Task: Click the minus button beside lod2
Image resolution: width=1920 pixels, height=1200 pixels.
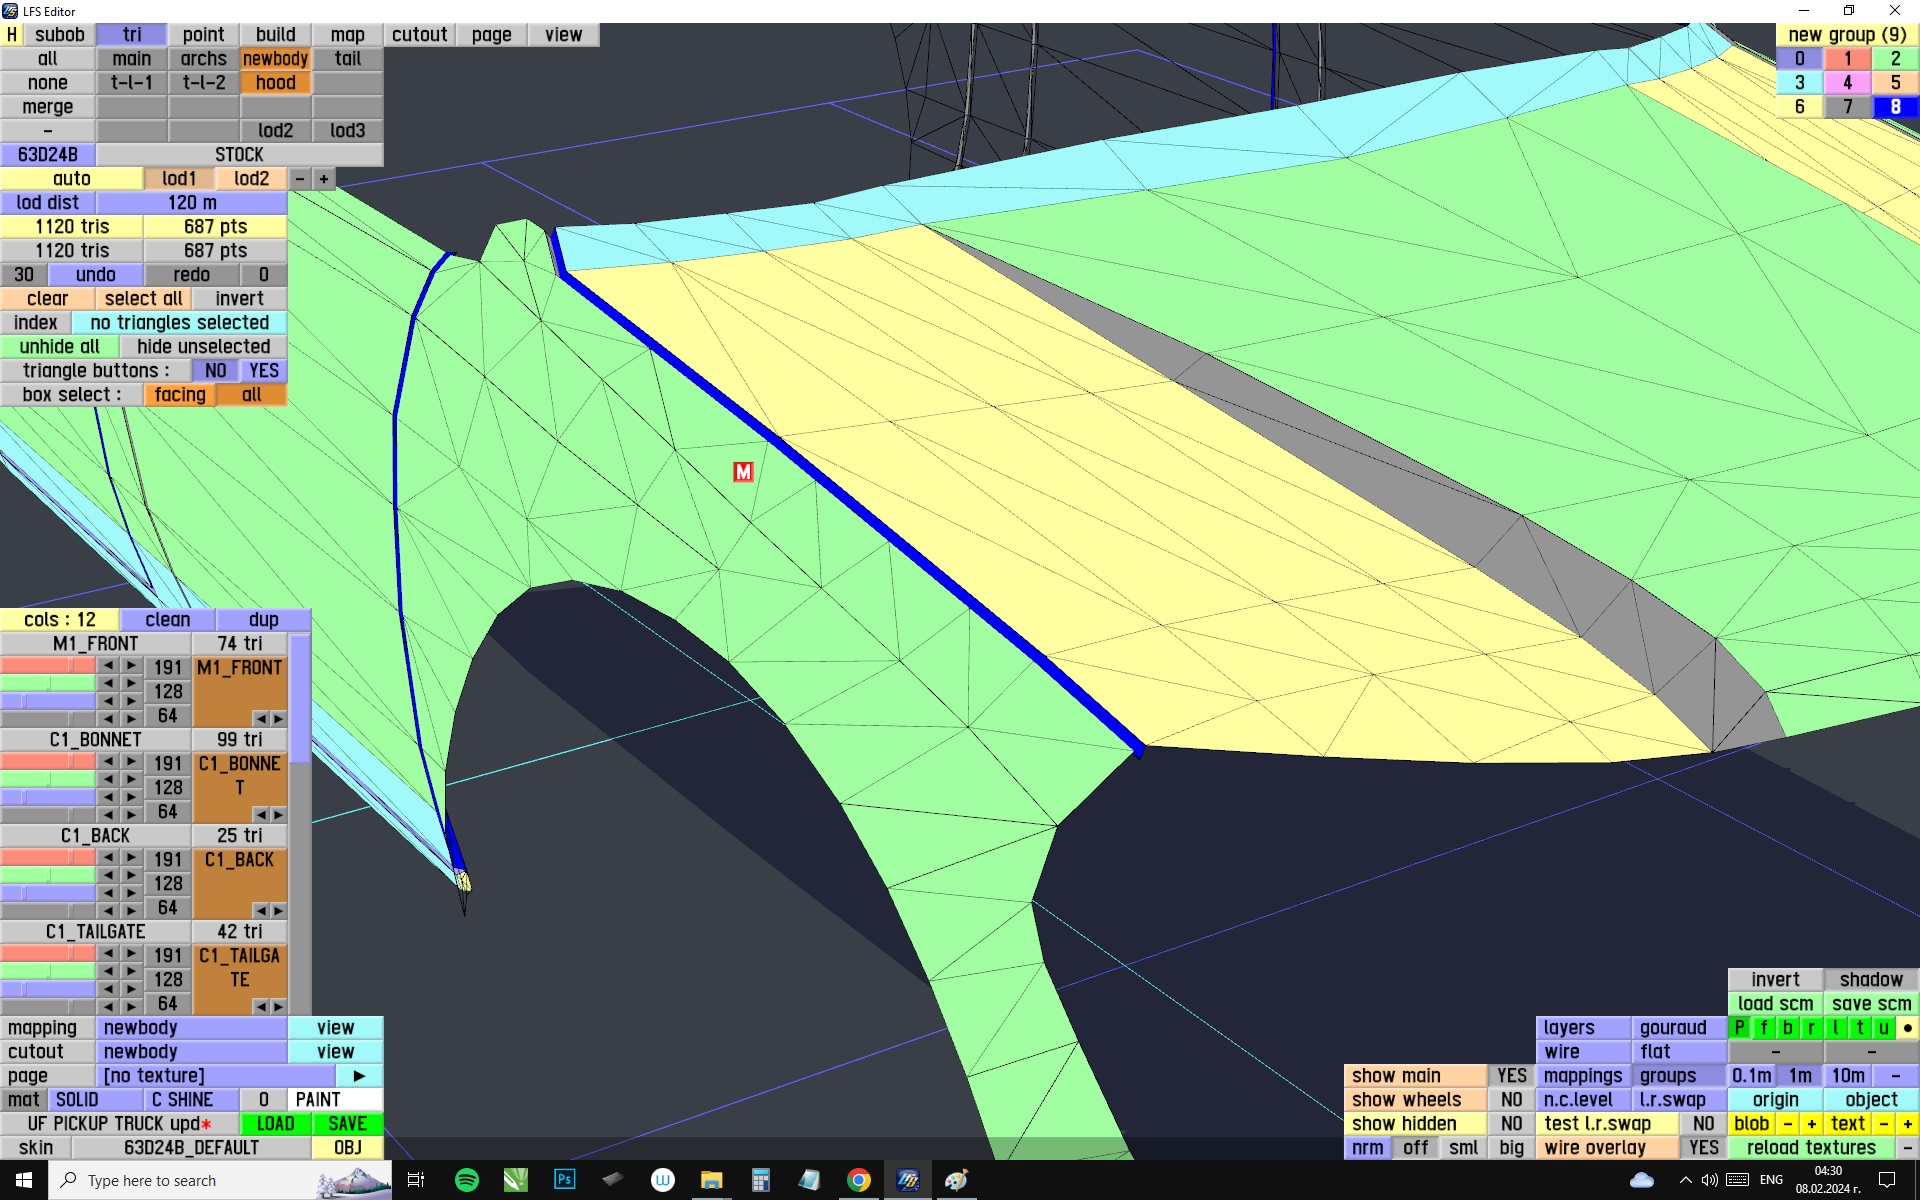Action: click(x=300, y=179)
